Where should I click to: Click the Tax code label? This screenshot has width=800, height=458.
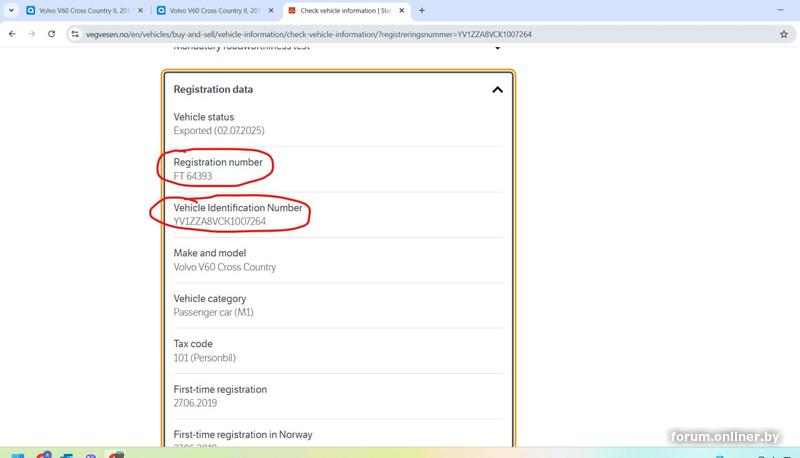pyautogui.click(x=193, y=344)
